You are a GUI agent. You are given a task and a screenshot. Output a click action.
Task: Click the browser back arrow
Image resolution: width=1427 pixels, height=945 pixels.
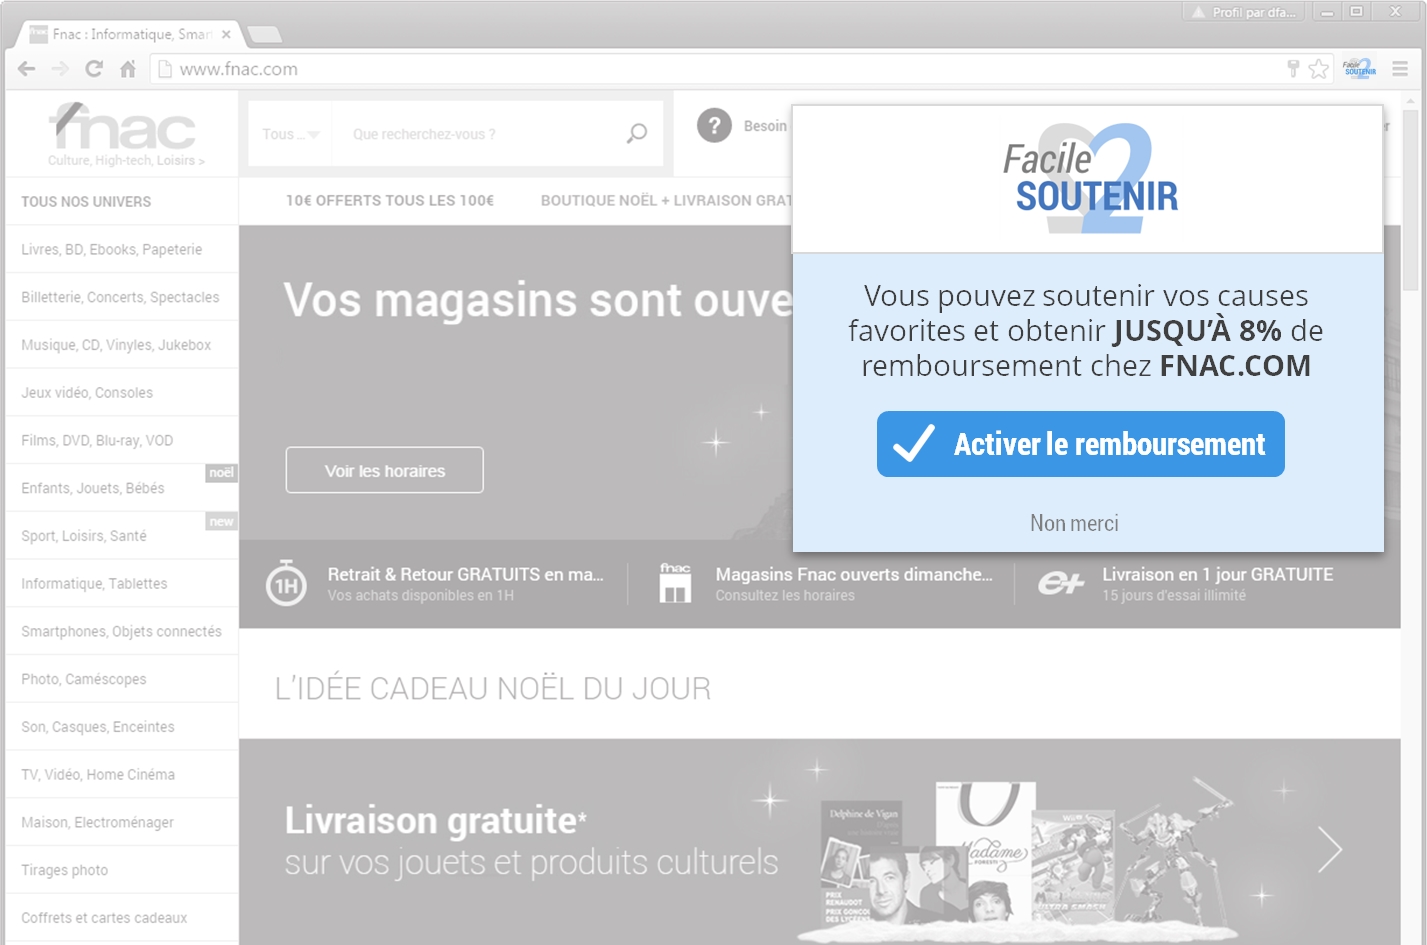(x=27, y=69)
